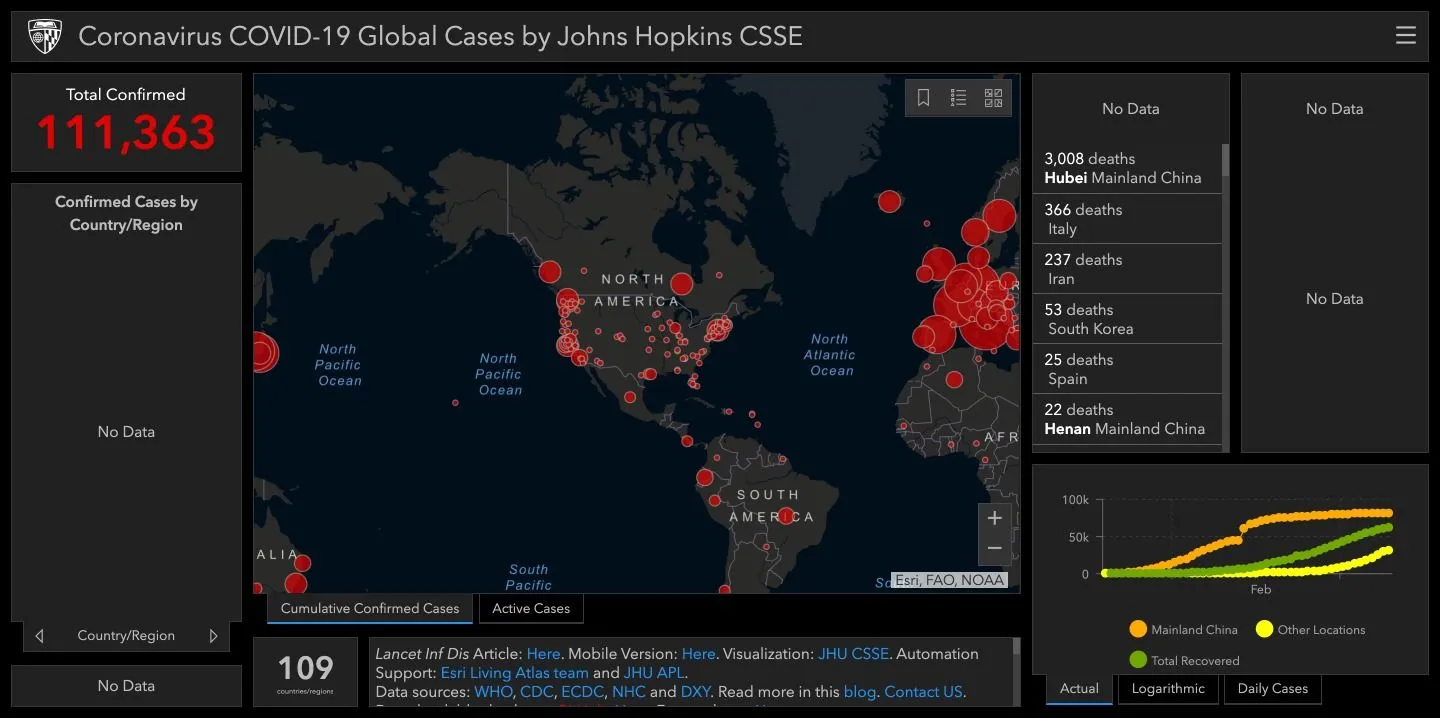Image resolution: width=1440 pixels, height=718 pixels.
Task: Select the Logarithmic chart tab
Action: (x=1169, y=688)
